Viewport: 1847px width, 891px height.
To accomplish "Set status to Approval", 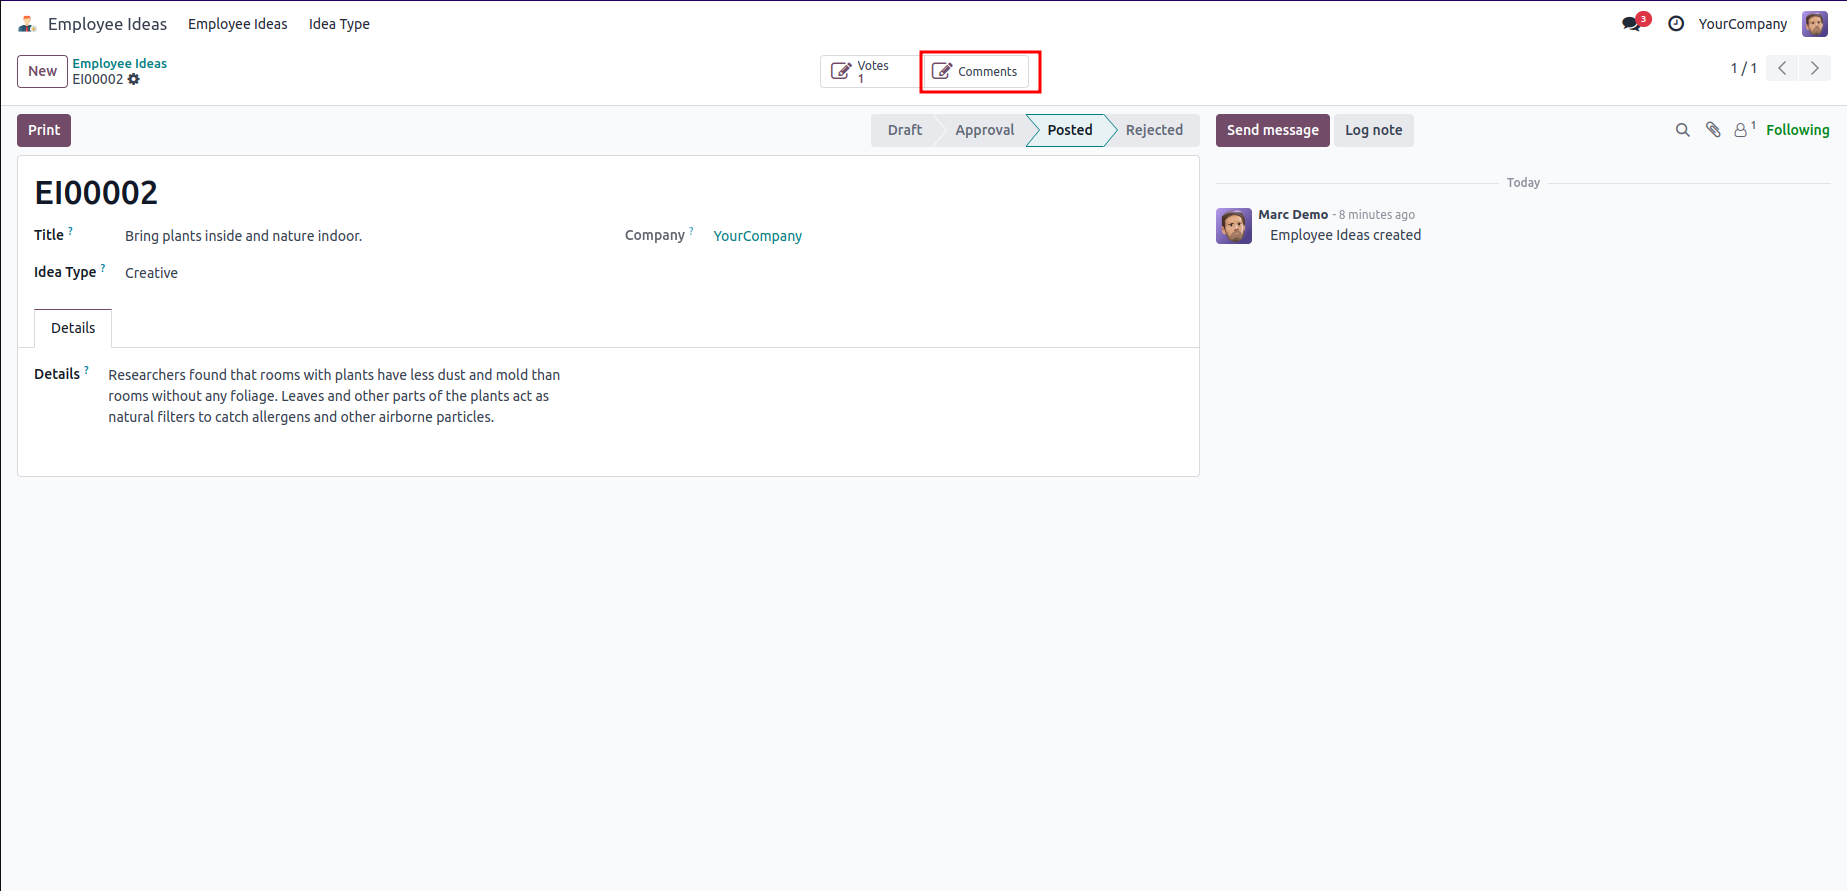I will click(x=984, y=130).
